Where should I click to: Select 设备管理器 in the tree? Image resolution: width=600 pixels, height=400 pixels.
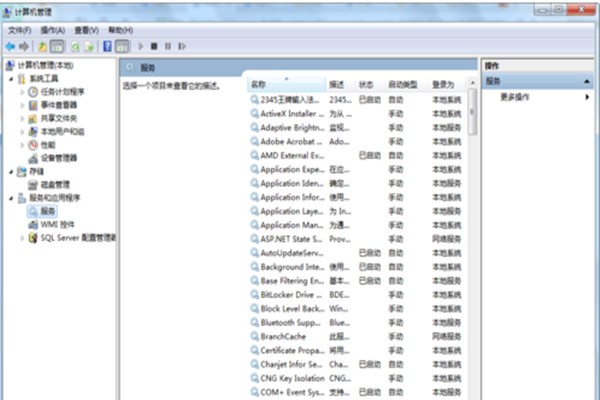[x=59, y=158]
